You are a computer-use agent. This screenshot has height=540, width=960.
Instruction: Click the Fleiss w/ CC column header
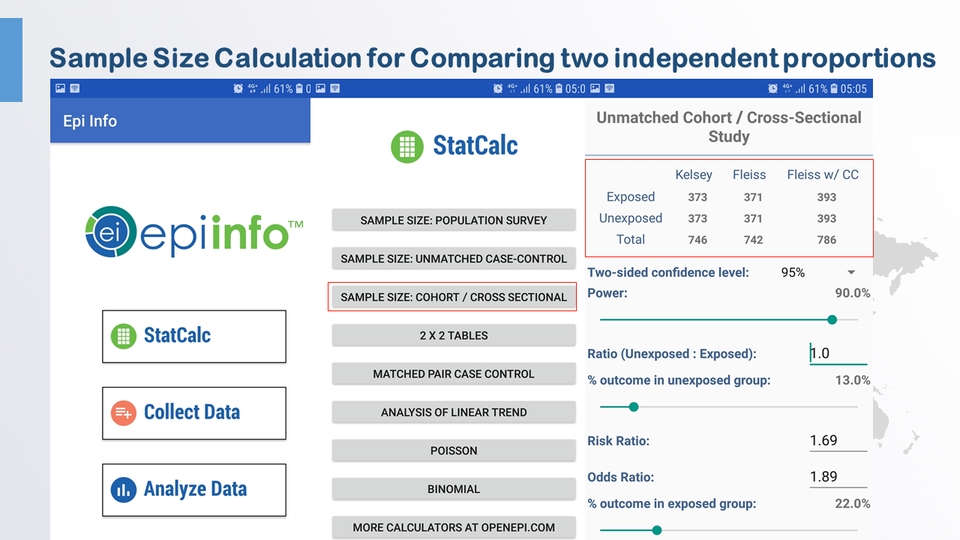823,175
